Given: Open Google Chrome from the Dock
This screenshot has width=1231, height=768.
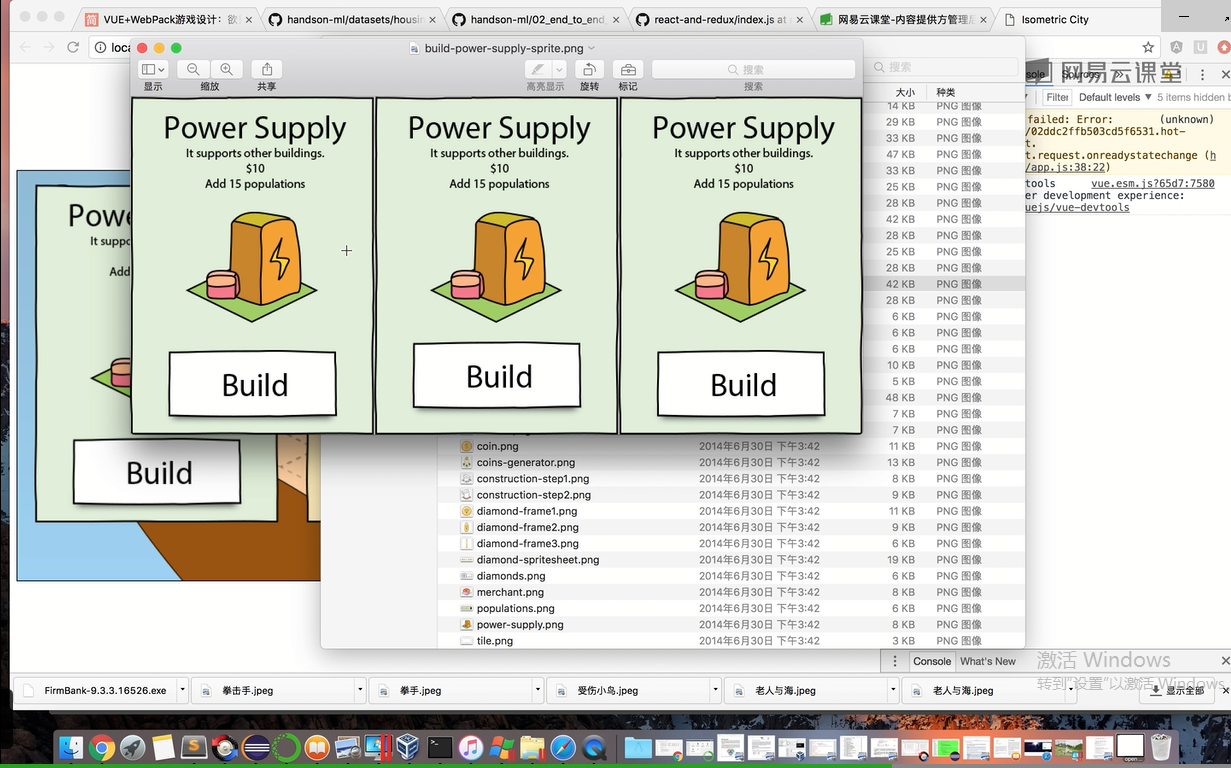Looking at the screenshot, I should coord(101,747).
